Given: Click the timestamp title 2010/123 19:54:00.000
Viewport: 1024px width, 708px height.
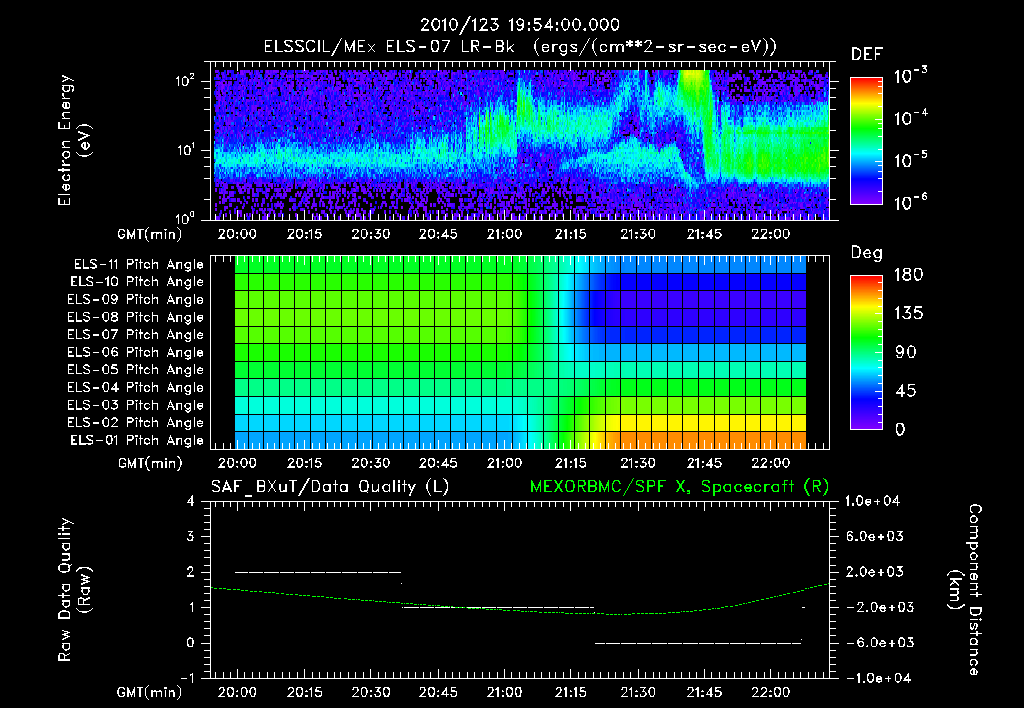Looking at the screenshot, I should 519,25.
